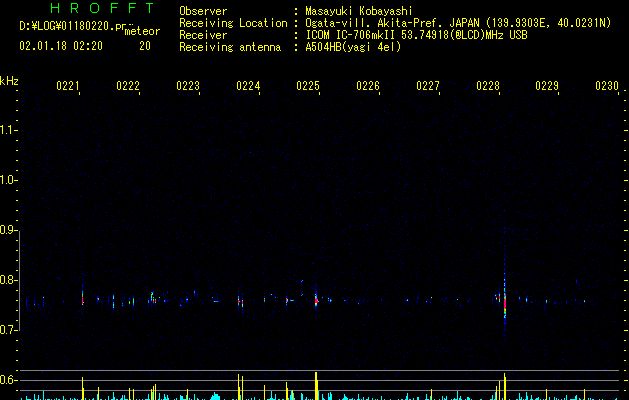The image size is (629, 400).
Task: Click the 0.9 kHz frequency label
Action: click(8, 230)
